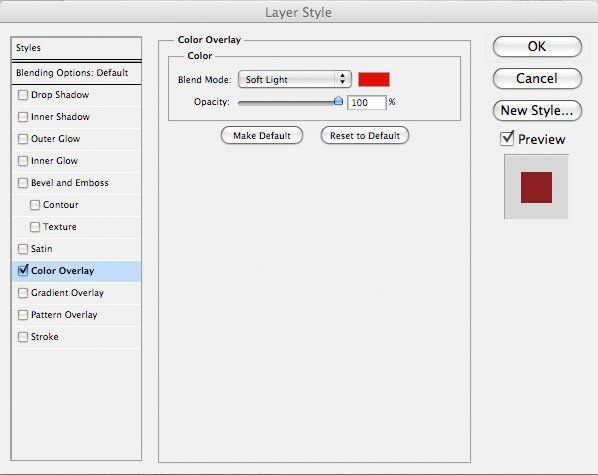Open the red overlay color swatch
The width and height of the screenshot is (598, 475).
coord(374,79)
